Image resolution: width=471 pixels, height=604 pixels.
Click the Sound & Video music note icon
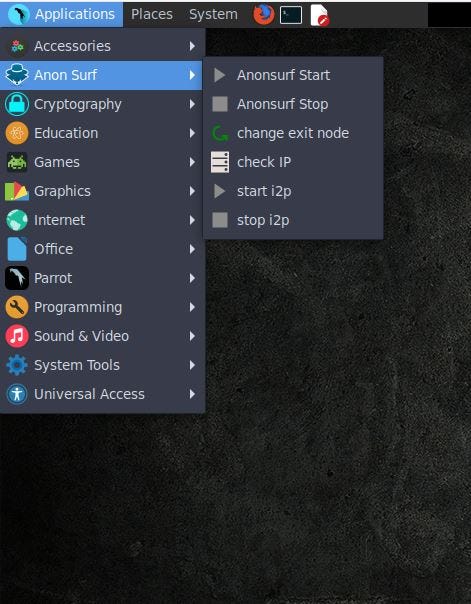pos(17,336)
